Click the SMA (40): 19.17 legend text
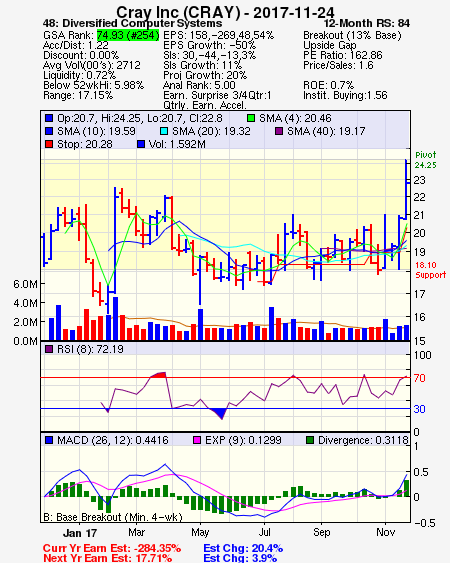The width and height of the screenshot is (450, 563). [326, 131]
